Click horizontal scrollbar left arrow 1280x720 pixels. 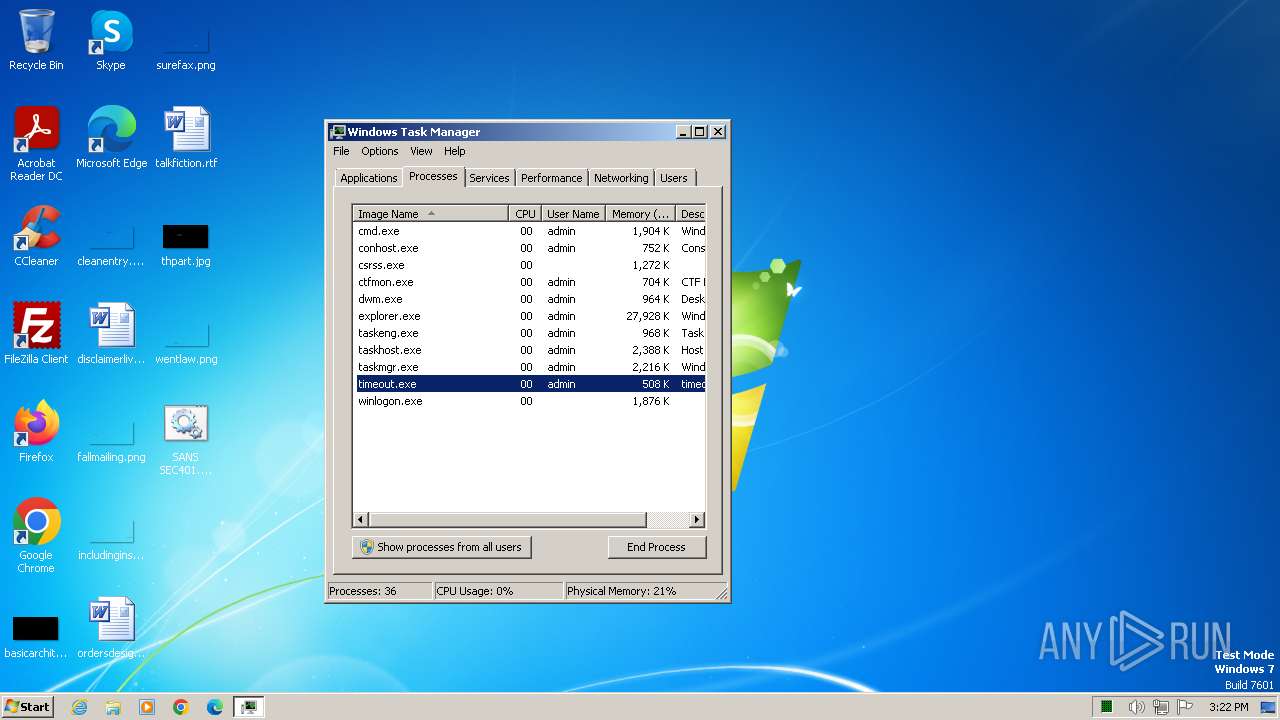(x=361, y=520)
